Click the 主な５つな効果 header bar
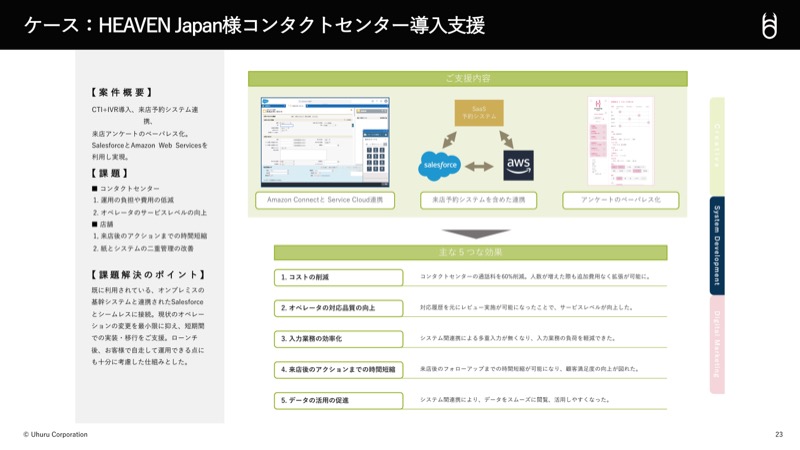 click(x=470, y=253)
